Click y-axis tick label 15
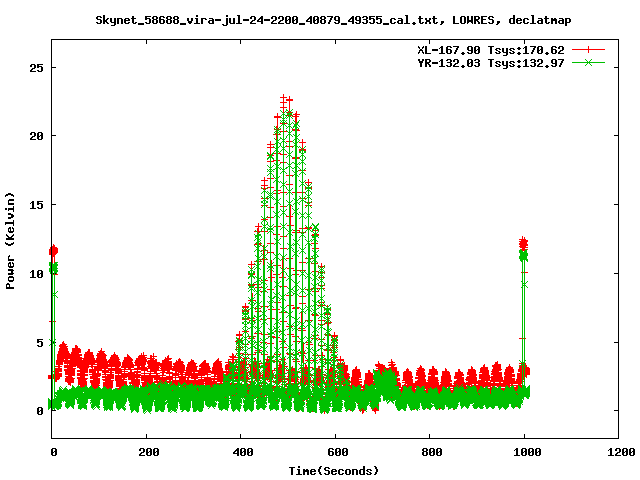The image size is (640, 480). 36,205
